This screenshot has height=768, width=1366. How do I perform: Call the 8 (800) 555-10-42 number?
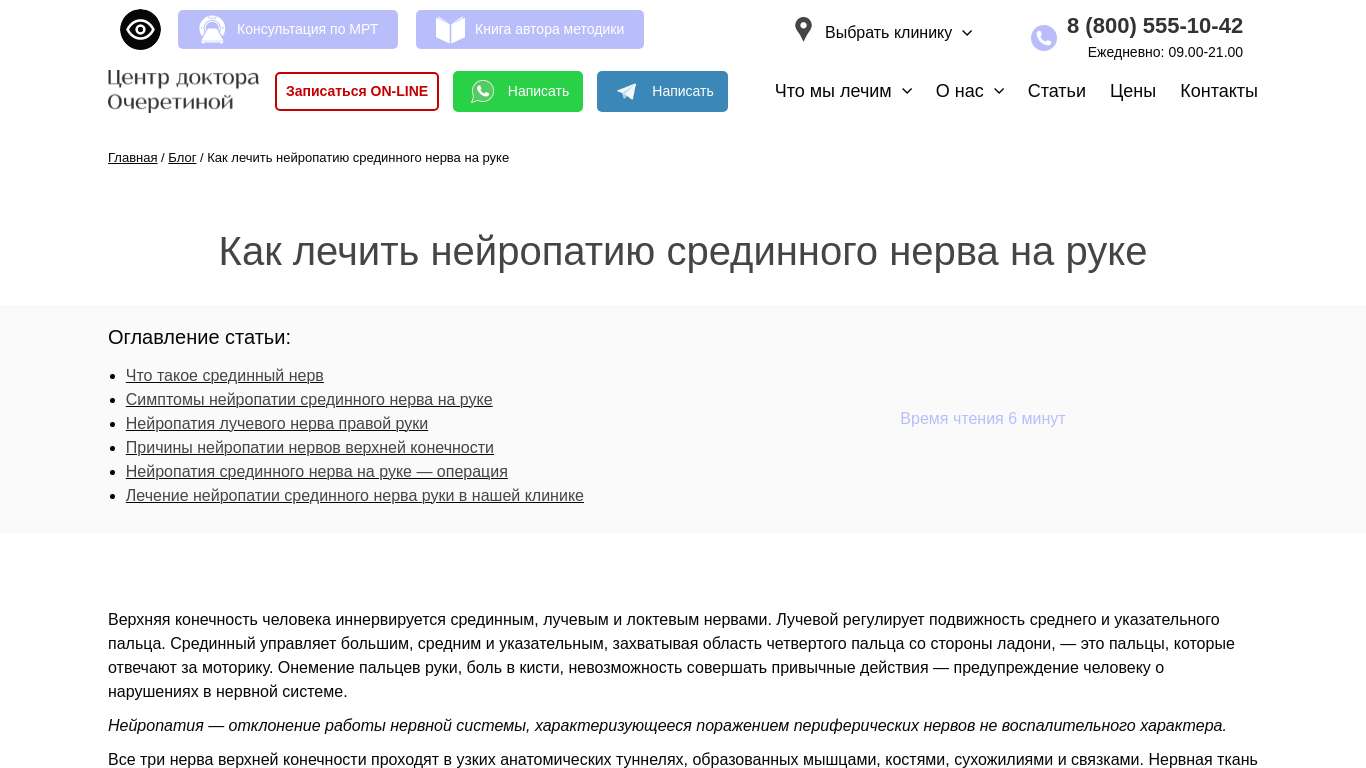[1154, 26]
